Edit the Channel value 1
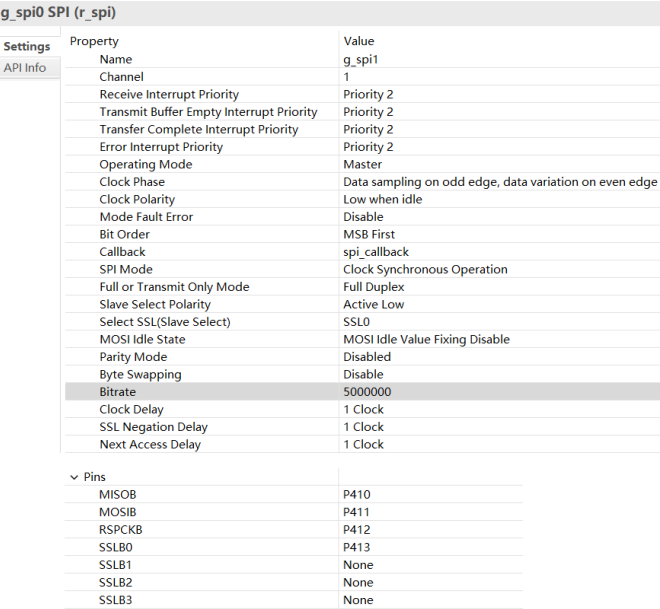Image resolution: width=660 pixels, height=609 pixels. coord(346,77)
